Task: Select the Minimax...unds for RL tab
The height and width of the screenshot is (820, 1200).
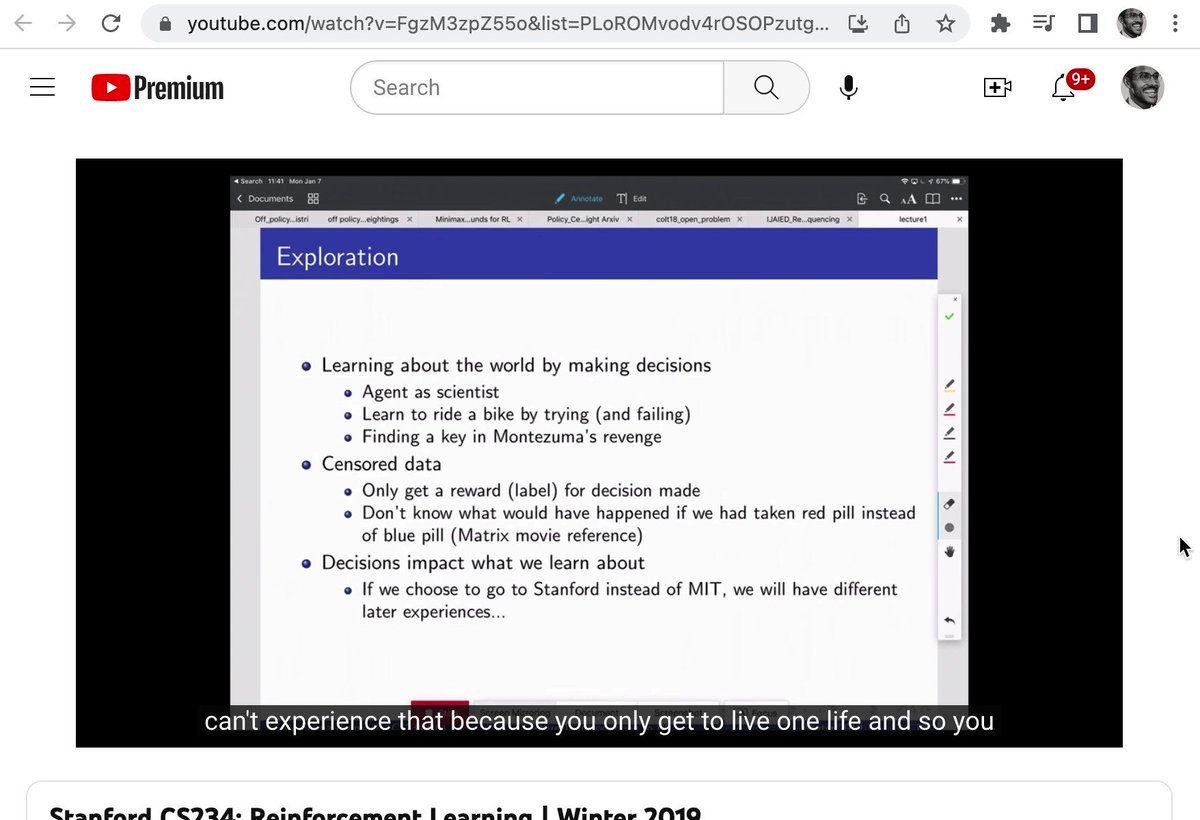Action: [471, 219]
